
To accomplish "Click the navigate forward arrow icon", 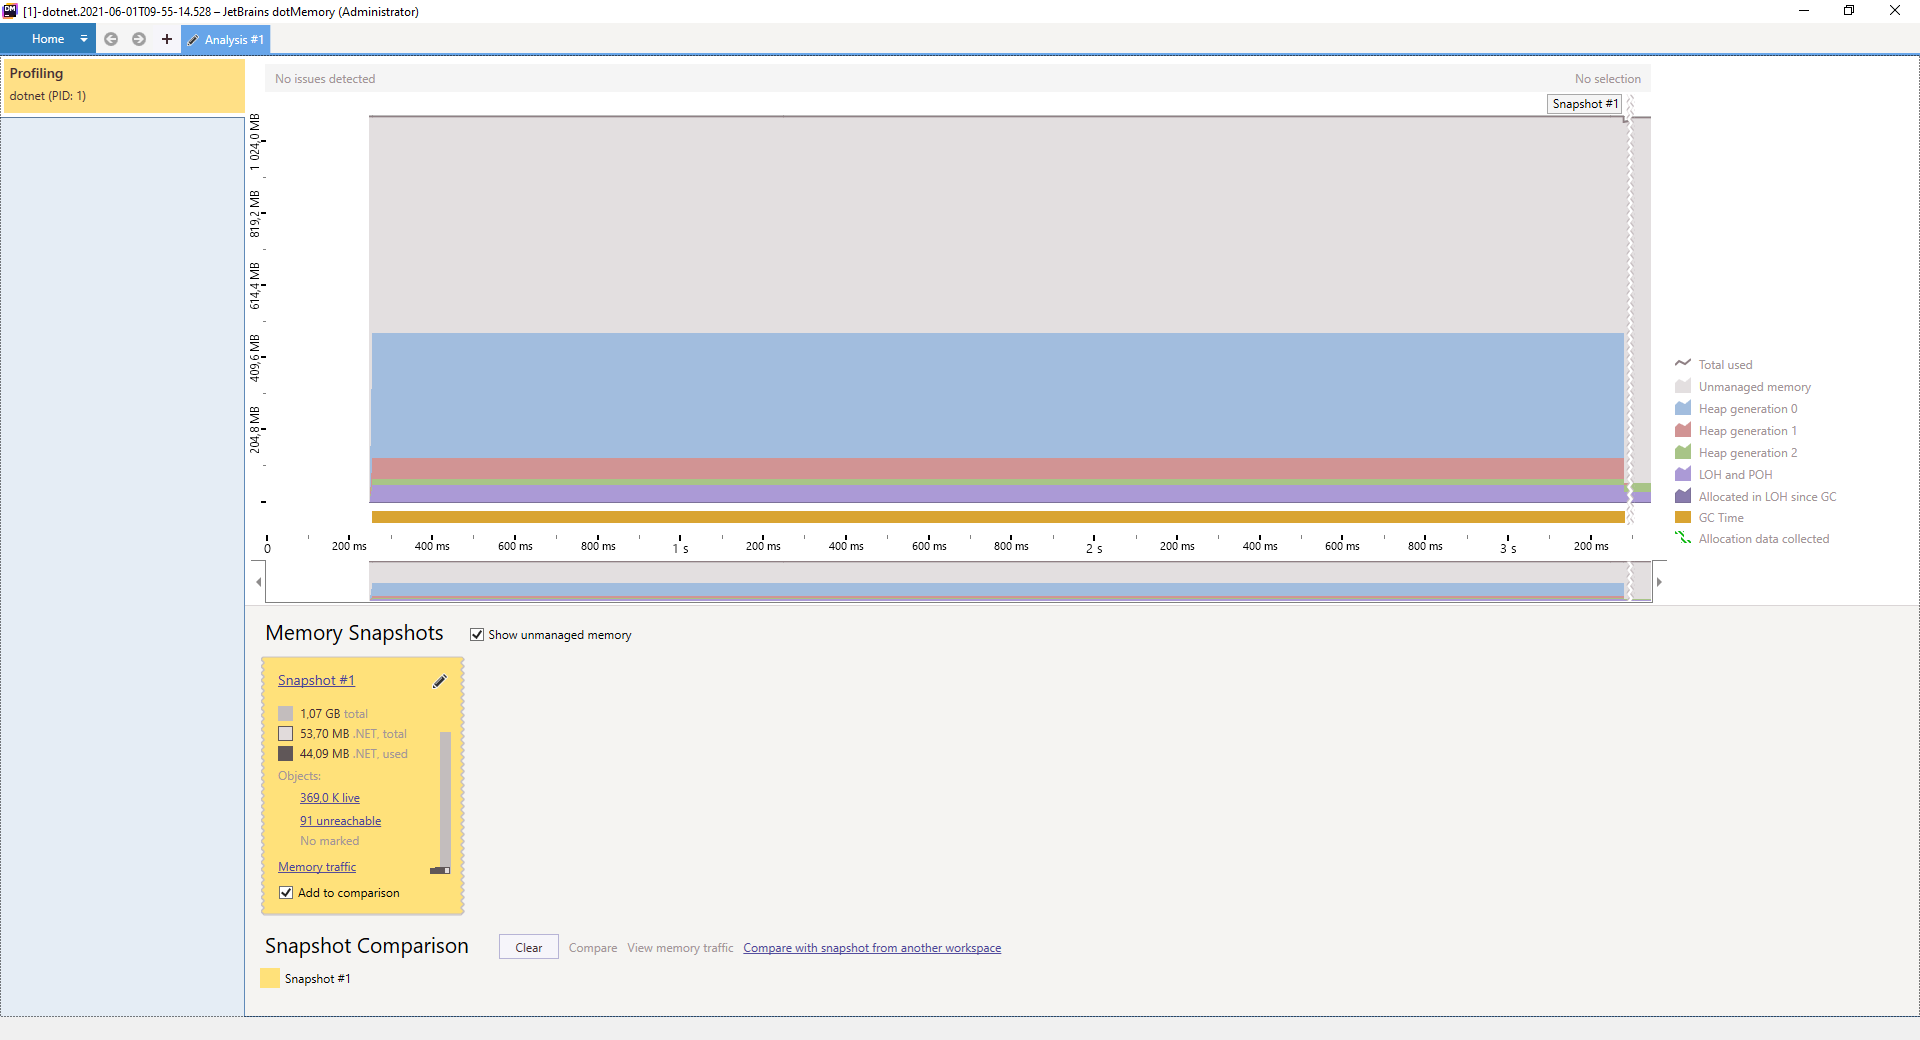I will tap(139, 39).
